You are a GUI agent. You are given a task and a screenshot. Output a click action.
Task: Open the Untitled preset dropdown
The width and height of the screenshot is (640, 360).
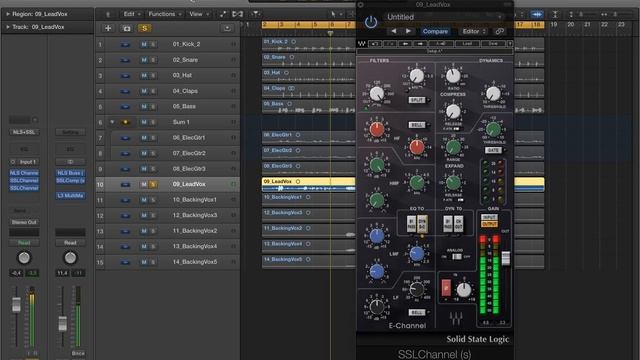(x=444, y=17)
